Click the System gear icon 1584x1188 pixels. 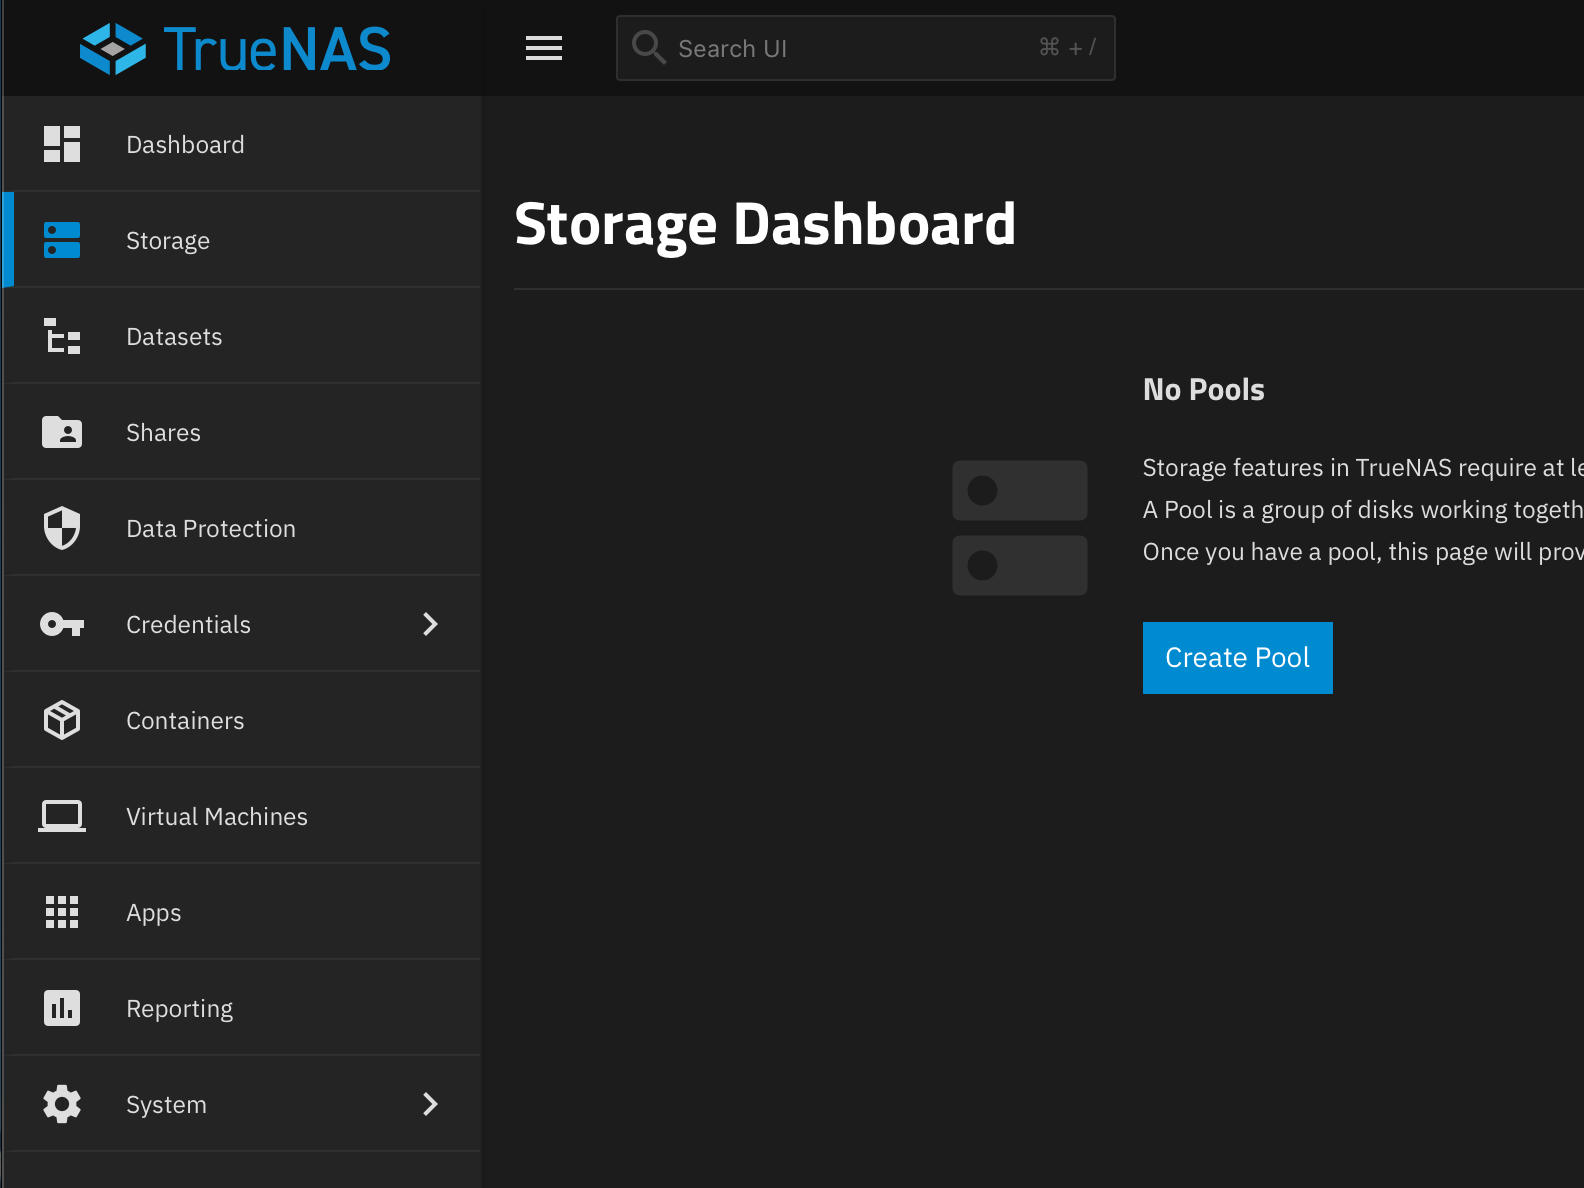pos(62,1104)
